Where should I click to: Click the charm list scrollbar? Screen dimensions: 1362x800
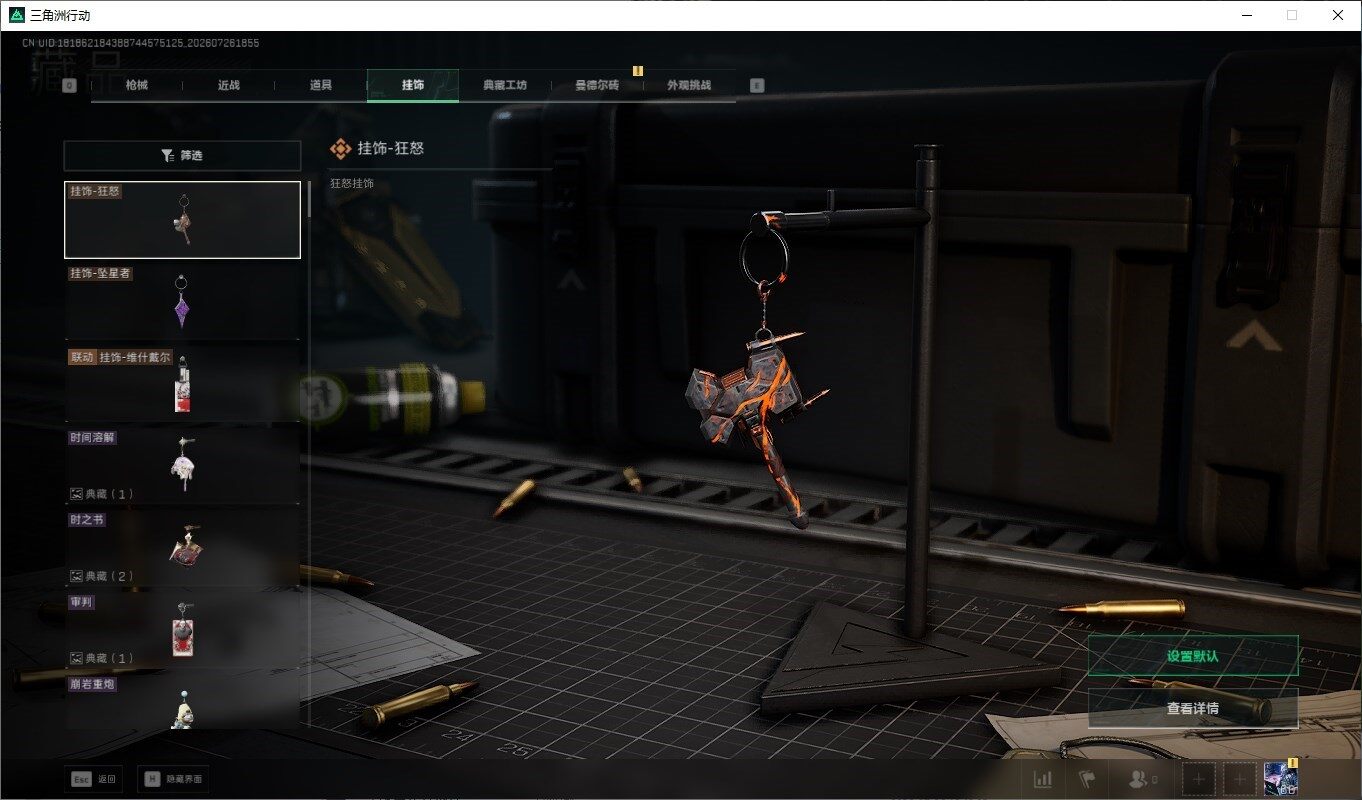point(309,198)
